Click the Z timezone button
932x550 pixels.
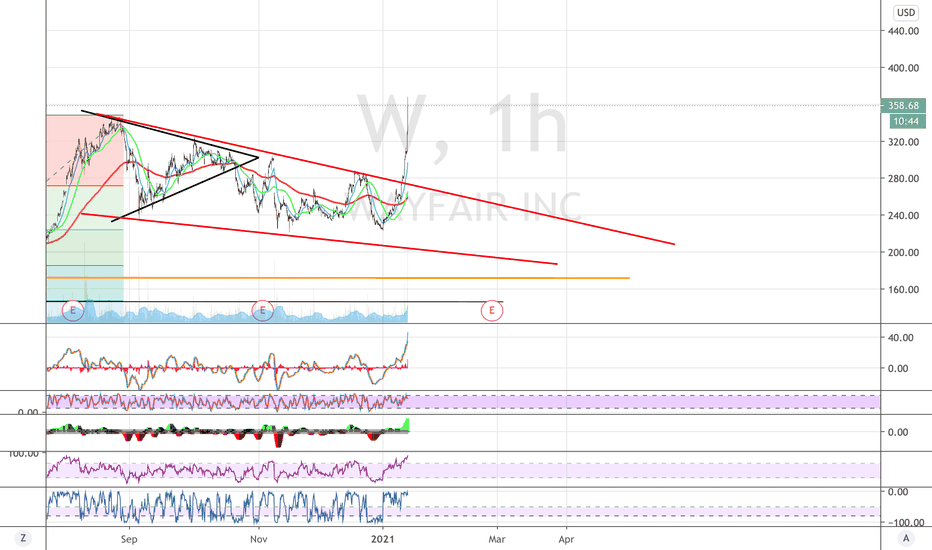click(x=23, y=539)
